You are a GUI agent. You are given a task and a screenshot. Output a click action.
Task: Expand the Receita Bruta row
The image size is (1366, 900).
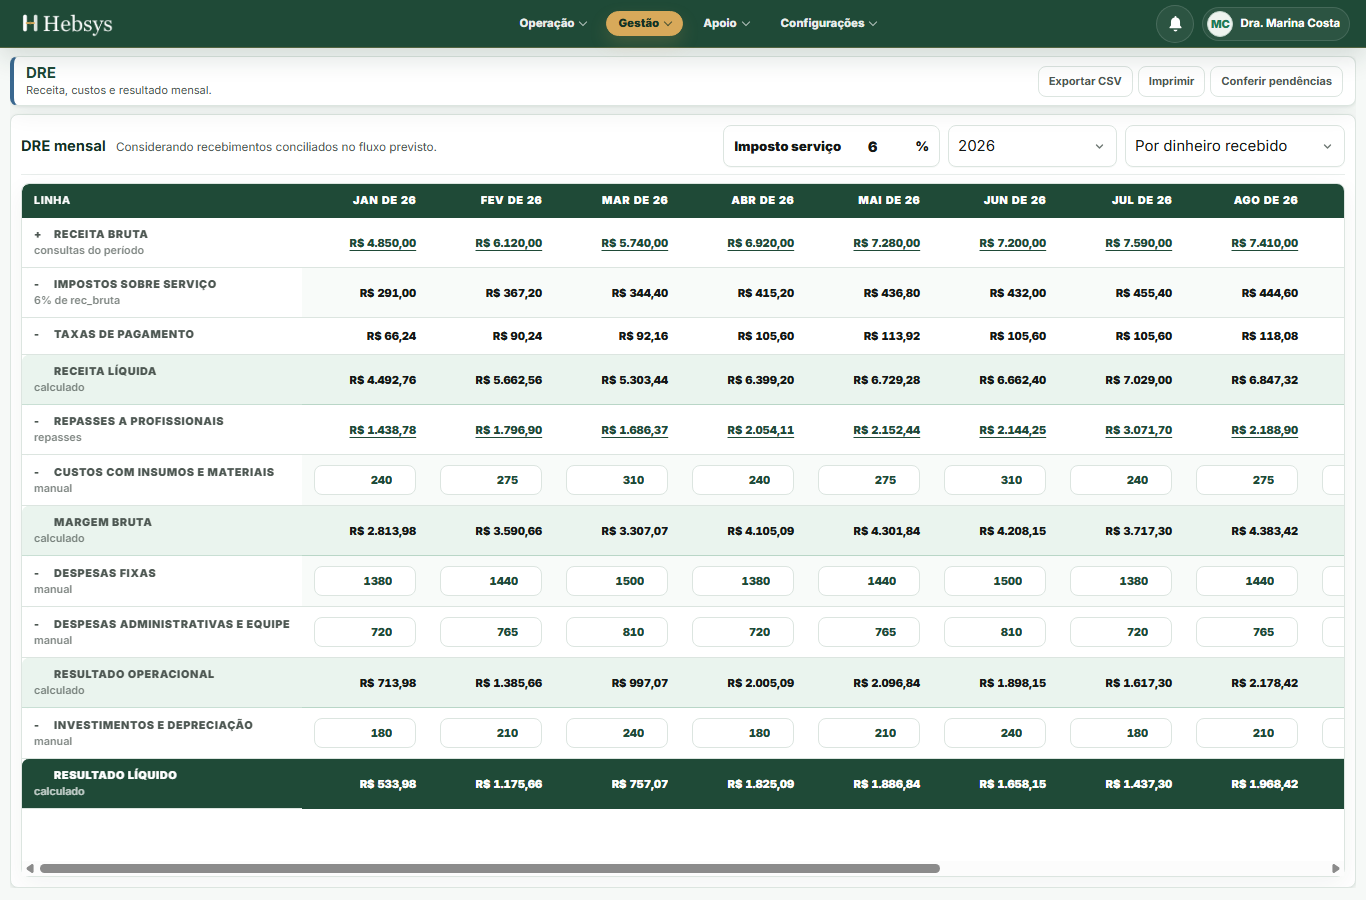point(38,234)
